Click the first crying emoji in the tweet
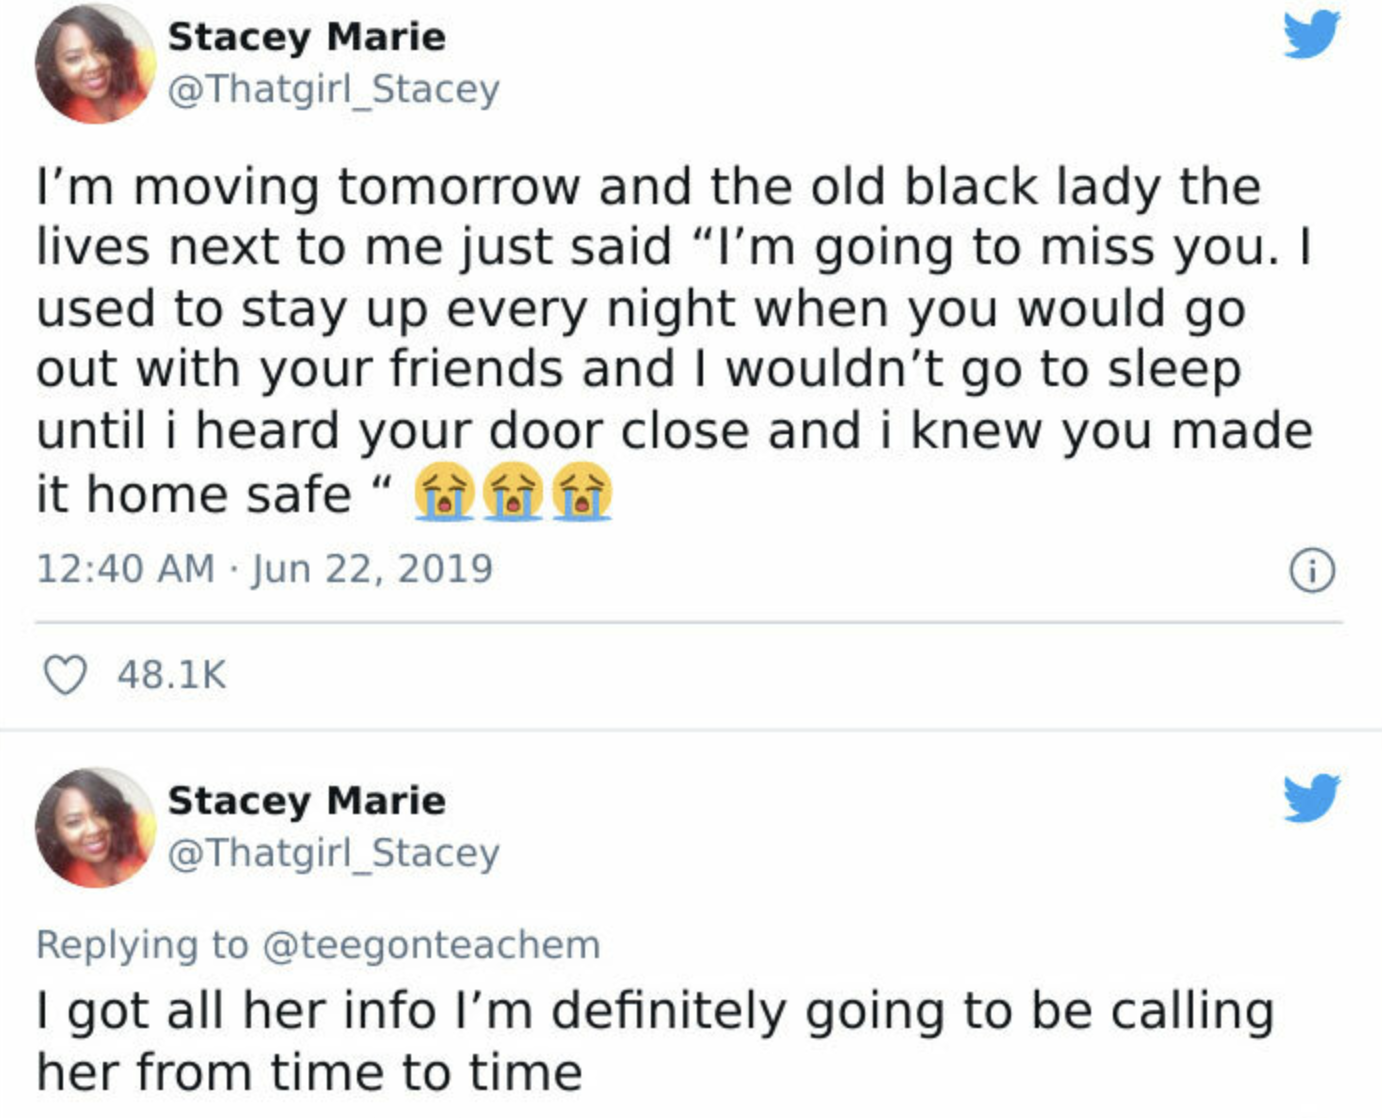This screenshot has height=1118, width=1382. tap(444, 493)
